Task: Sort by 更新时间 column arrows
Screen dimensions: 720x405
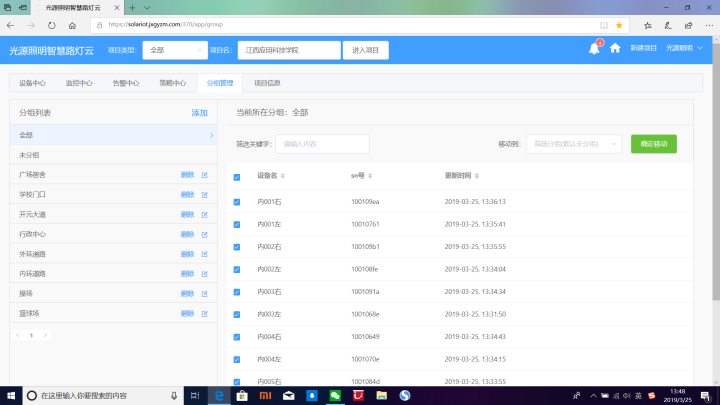Action: (x=477, y=176)
